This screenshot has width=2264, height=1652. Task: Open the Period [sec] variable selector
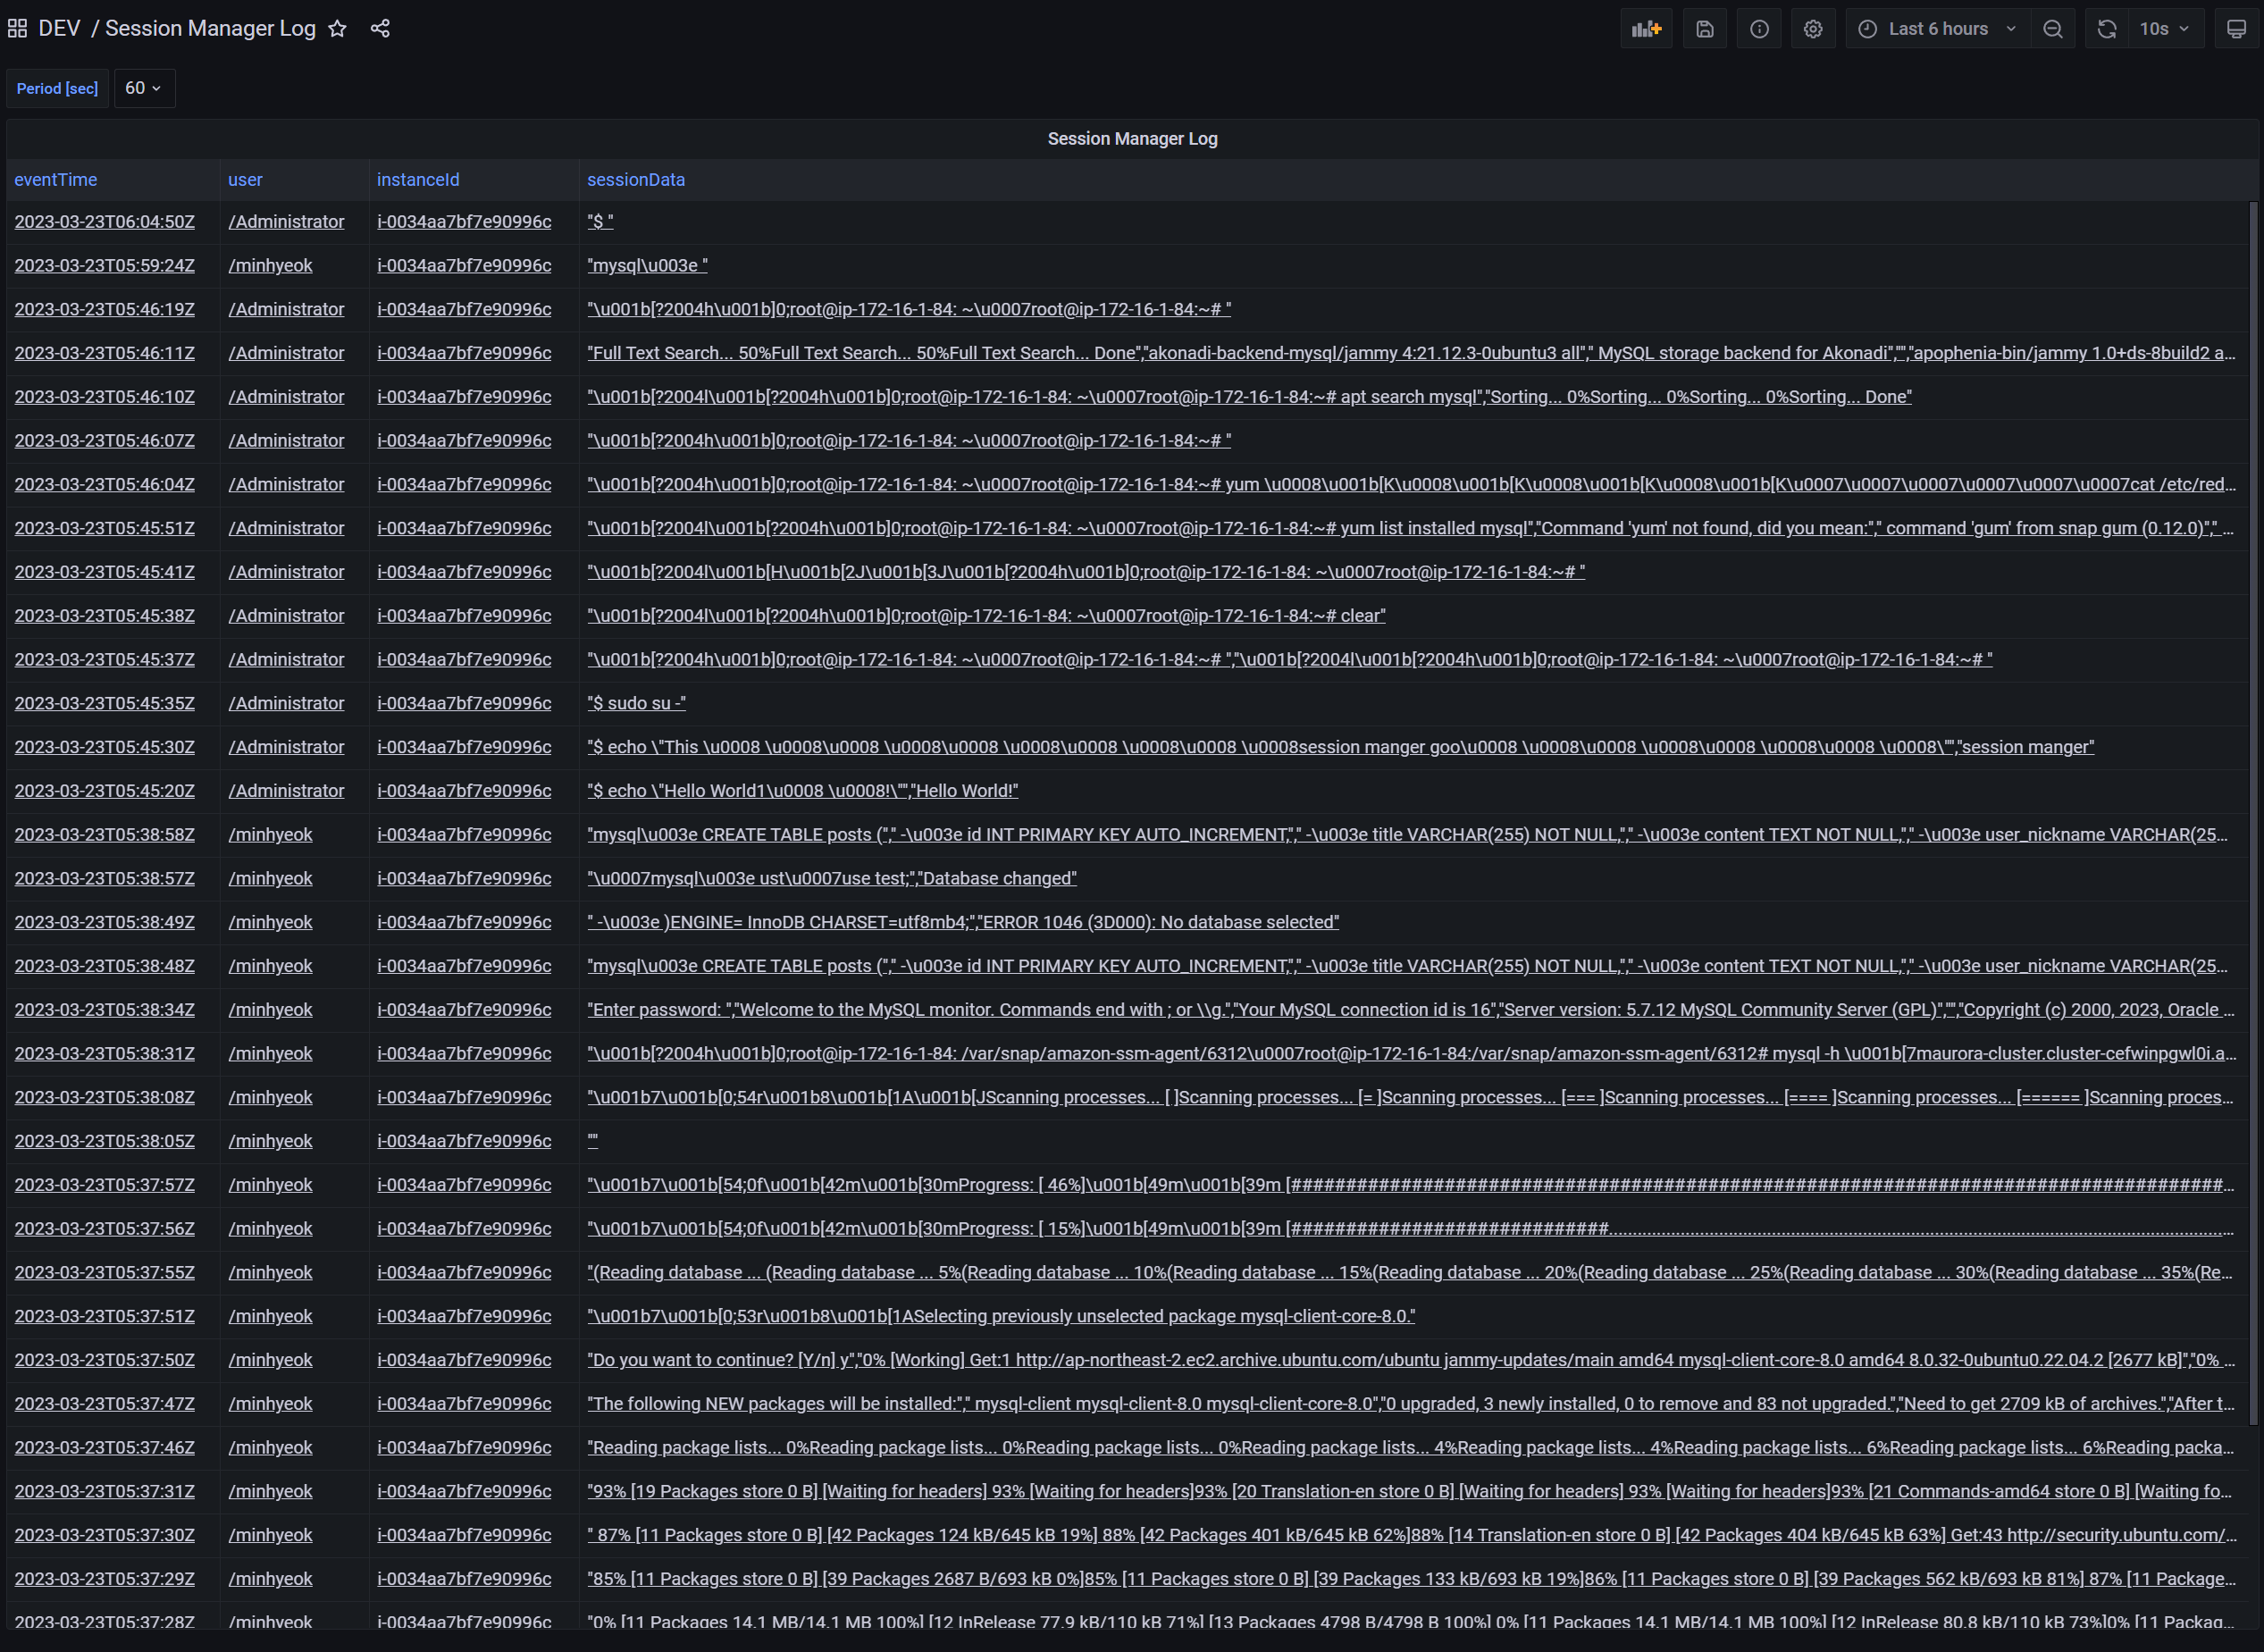[x=144, y=88]
